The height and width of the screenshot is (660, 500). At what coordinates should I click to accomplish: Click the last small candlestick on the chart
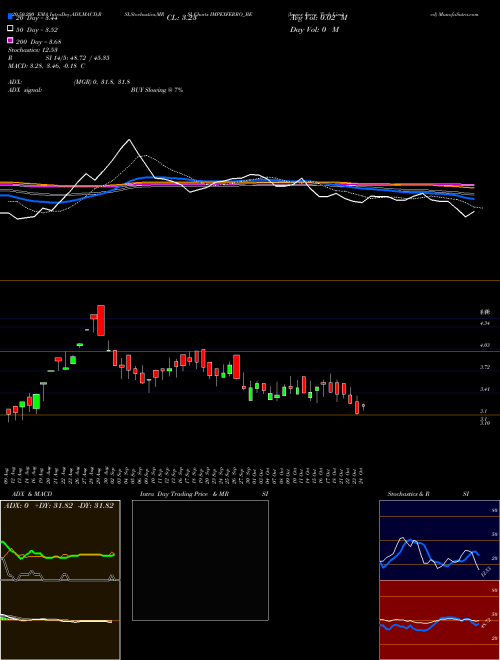(x=363, y=406)
